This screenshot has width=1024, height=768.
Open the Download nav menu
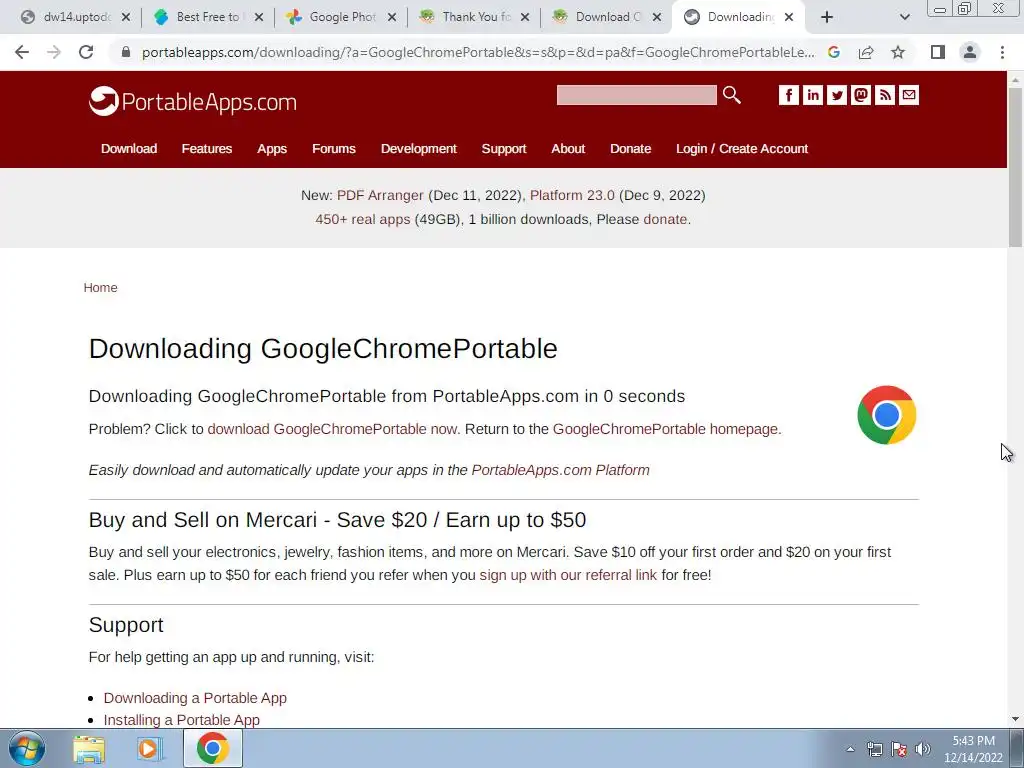pyautogui.click(x=129, y=148)
